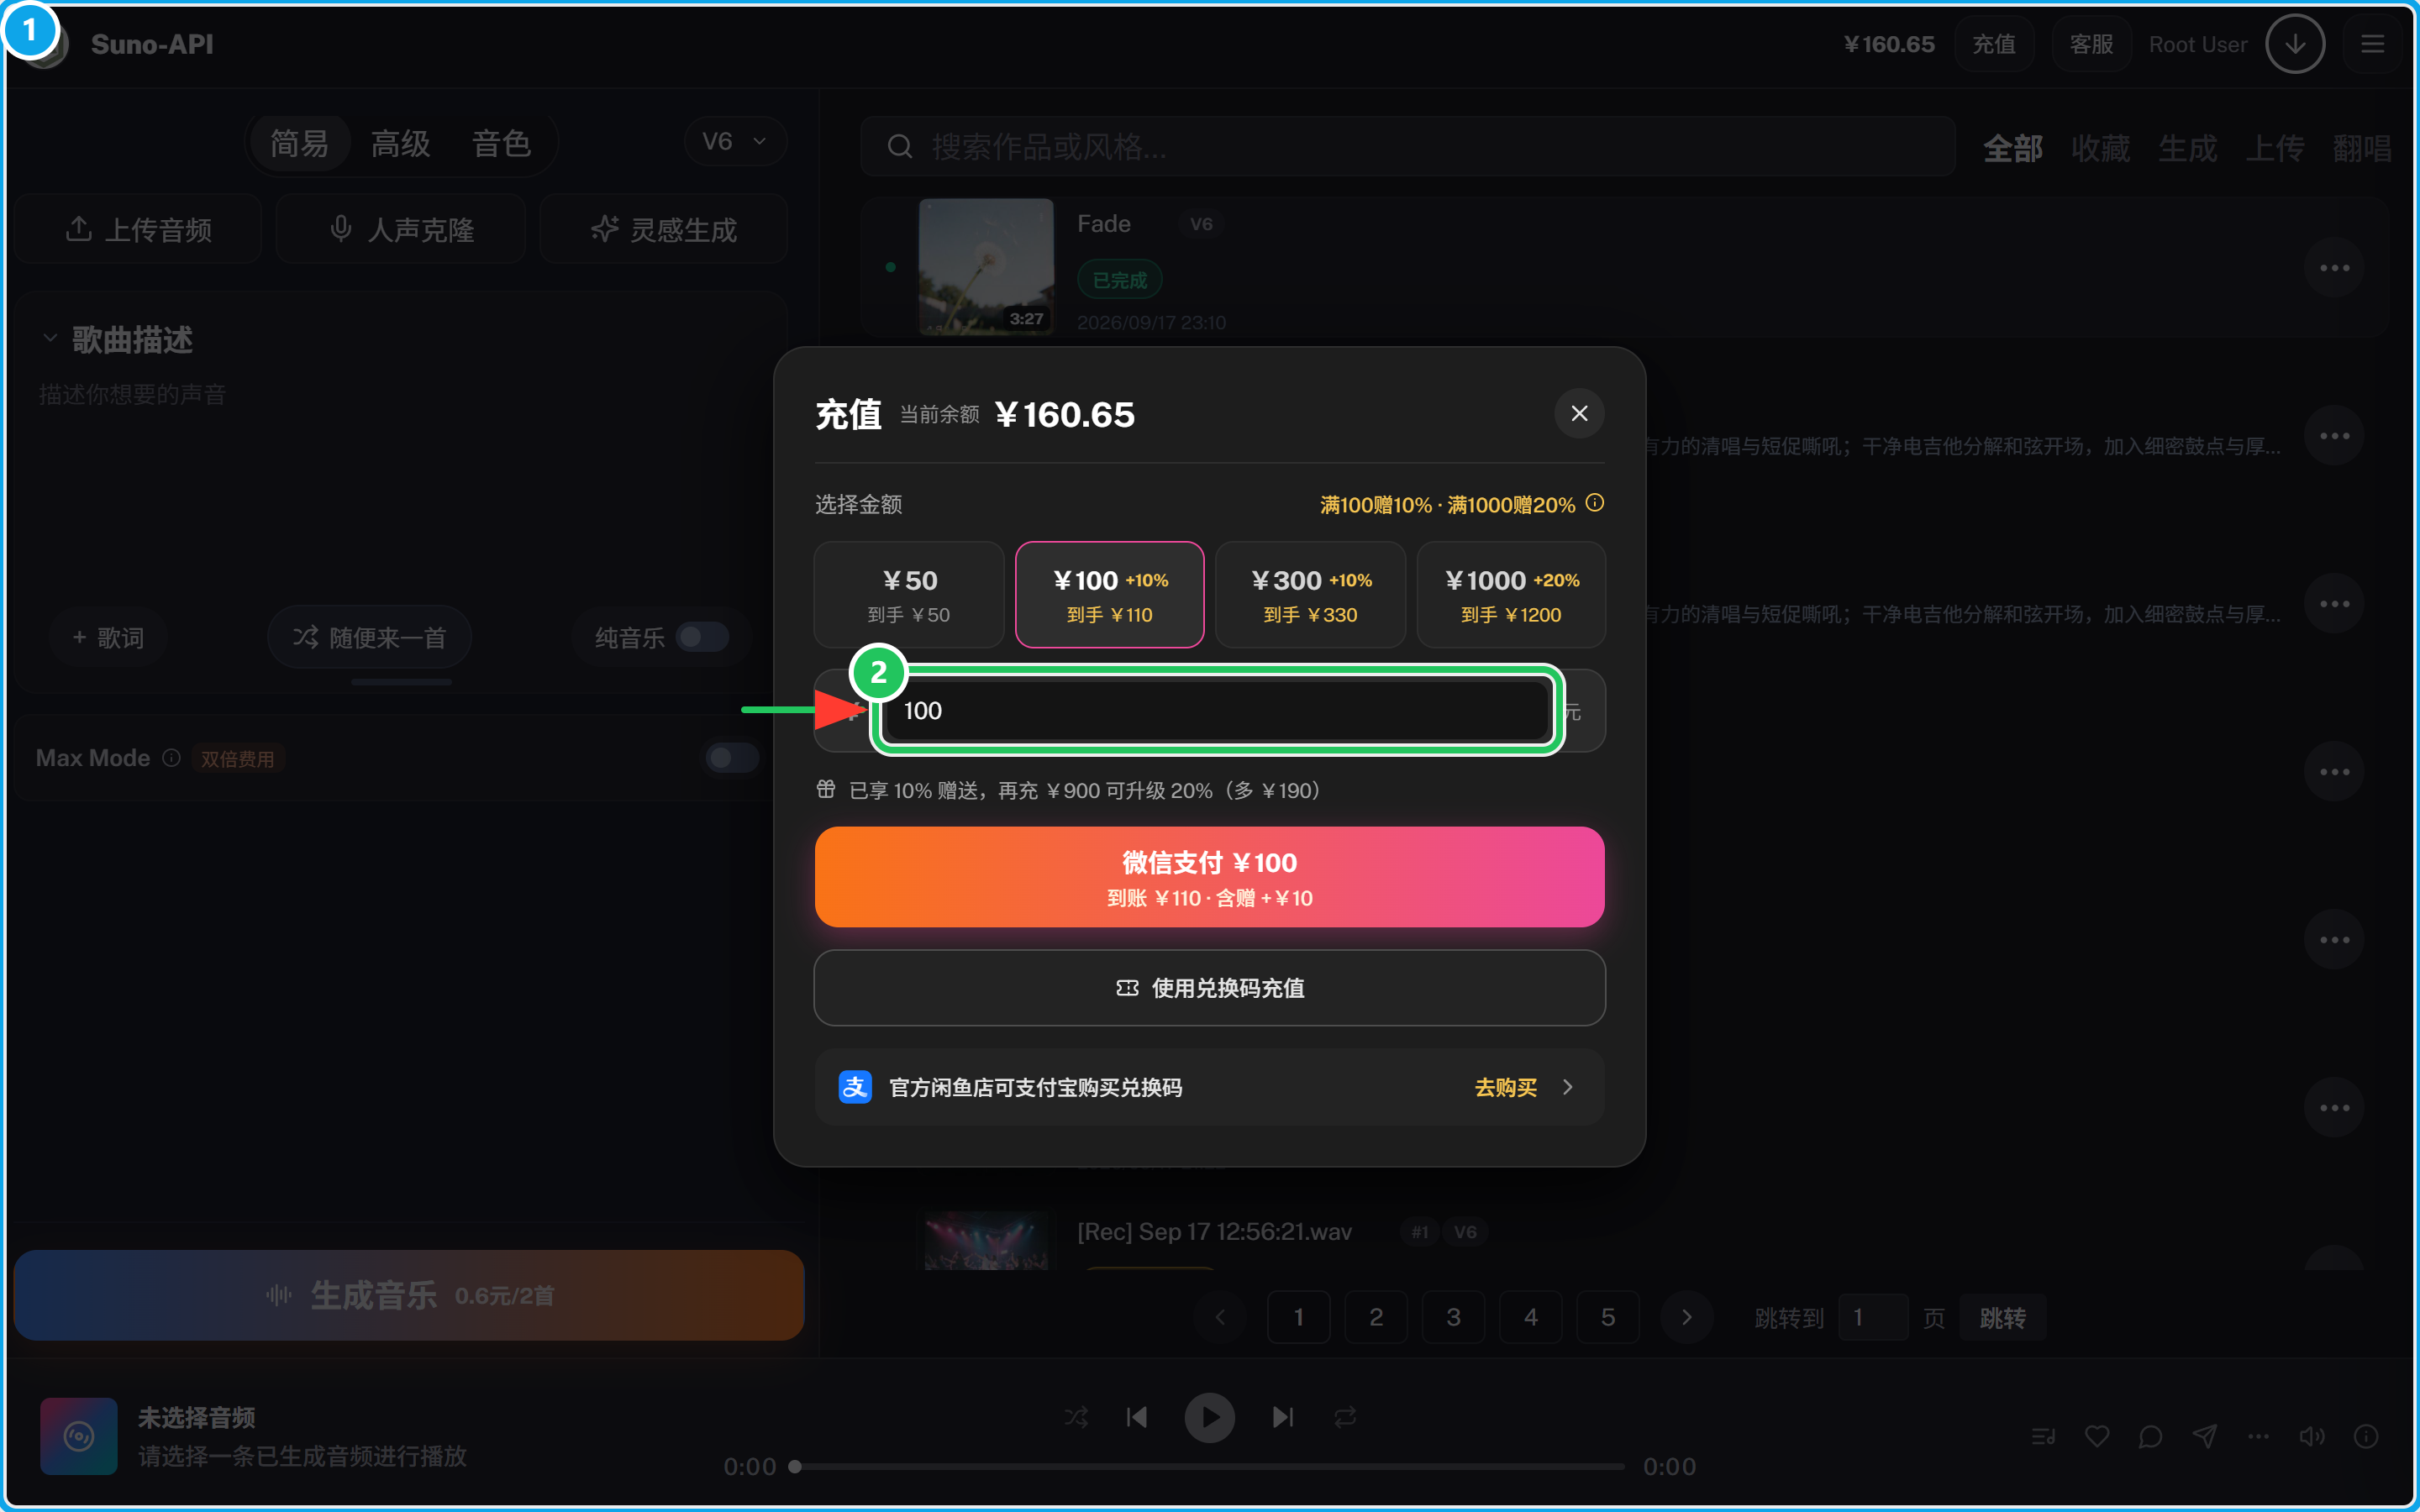
Task: Toggle shuffle in the player bar
Action: [1076, 1417]
